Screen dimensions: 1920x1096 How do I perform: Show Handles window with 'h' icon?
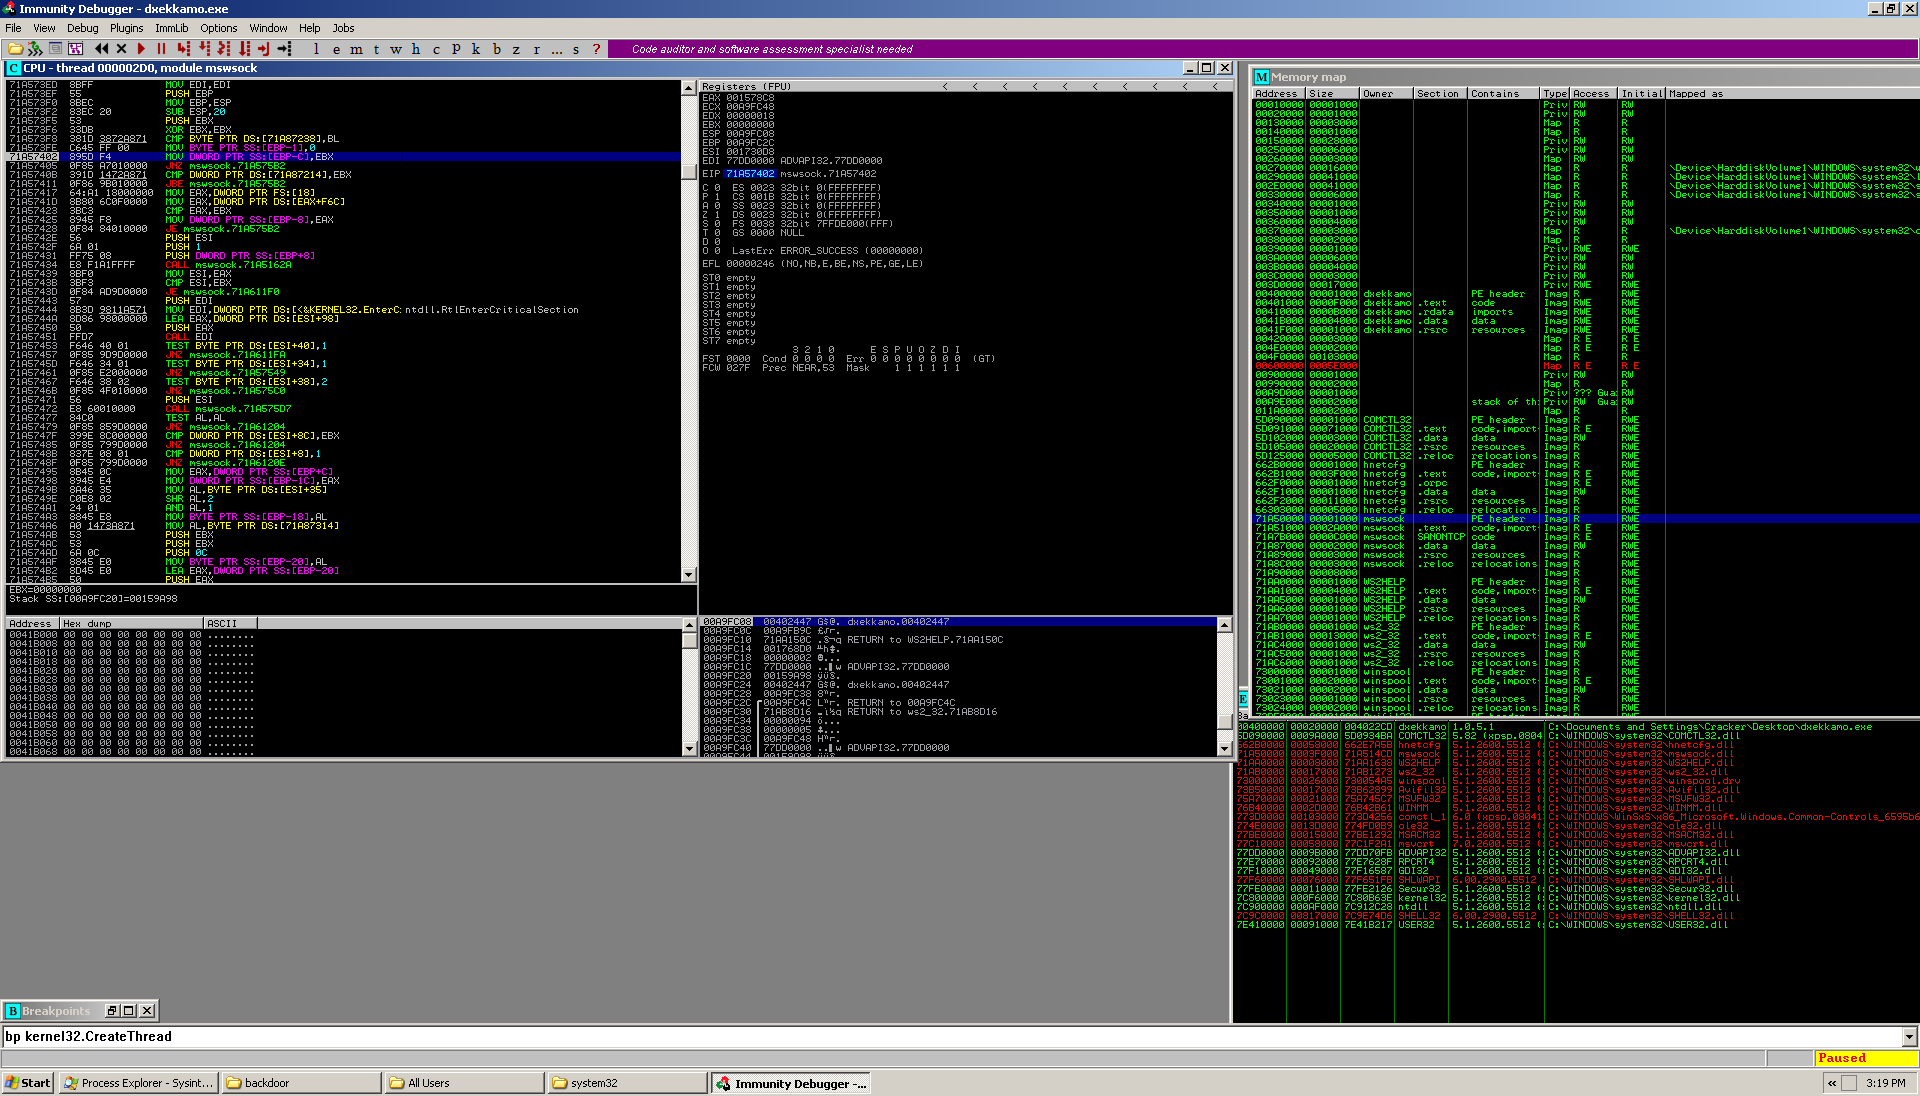point(416,48)
